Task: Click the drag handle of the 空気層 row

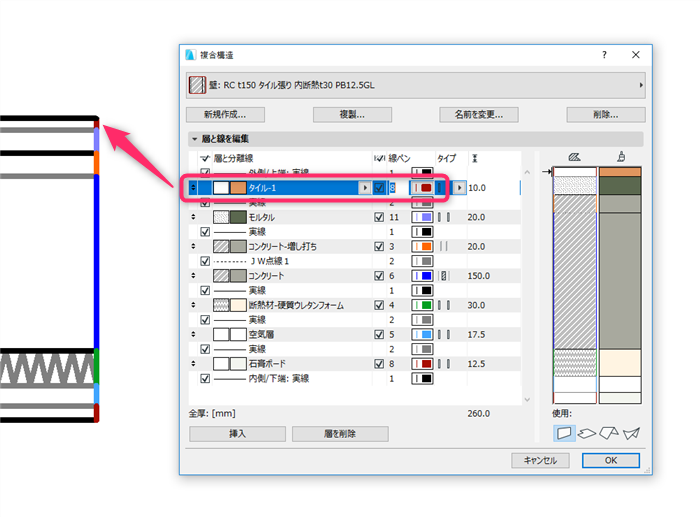Action: (x=193, y=334)
